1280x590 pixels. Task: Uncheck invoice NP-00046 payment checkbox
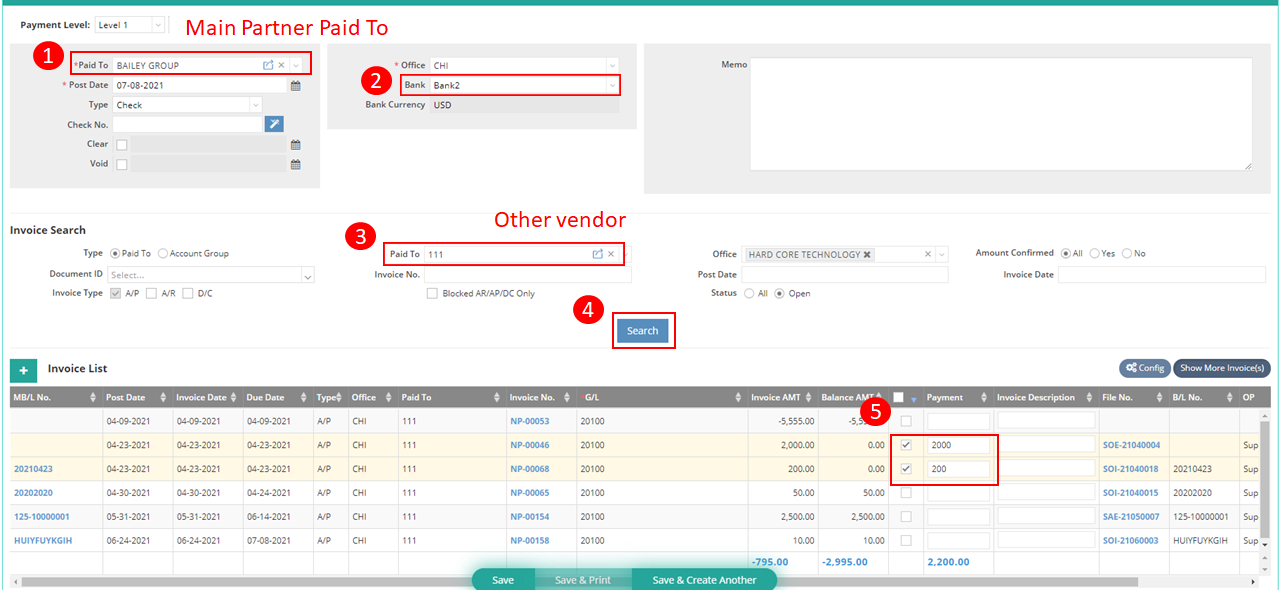[x=906, y=445]
